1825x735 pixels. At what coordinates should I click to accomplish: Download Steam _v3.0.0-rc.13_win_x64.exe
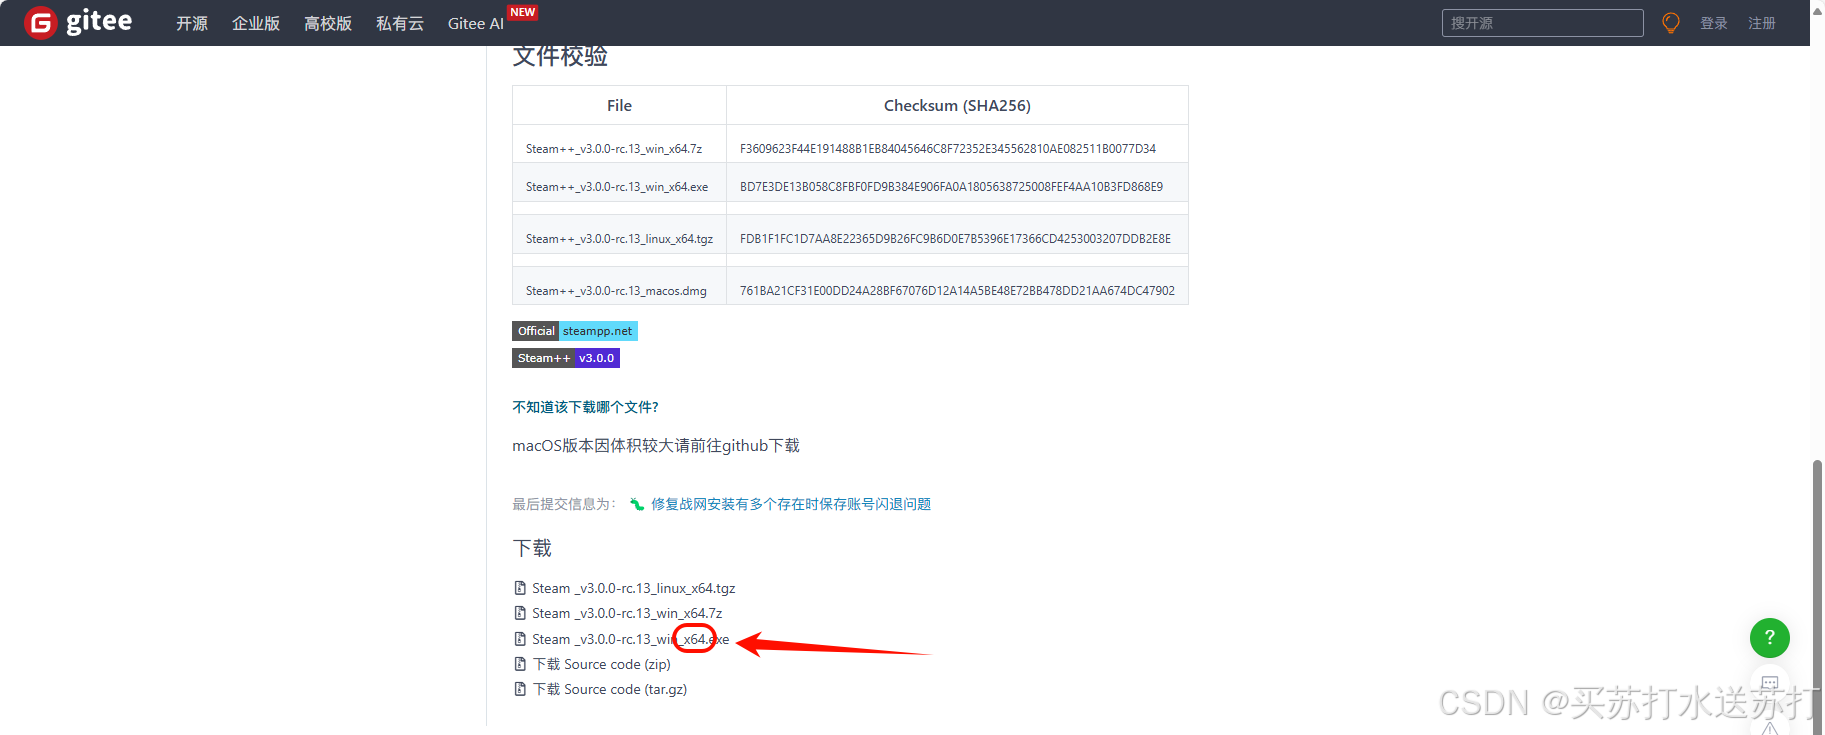coord(631,639)
